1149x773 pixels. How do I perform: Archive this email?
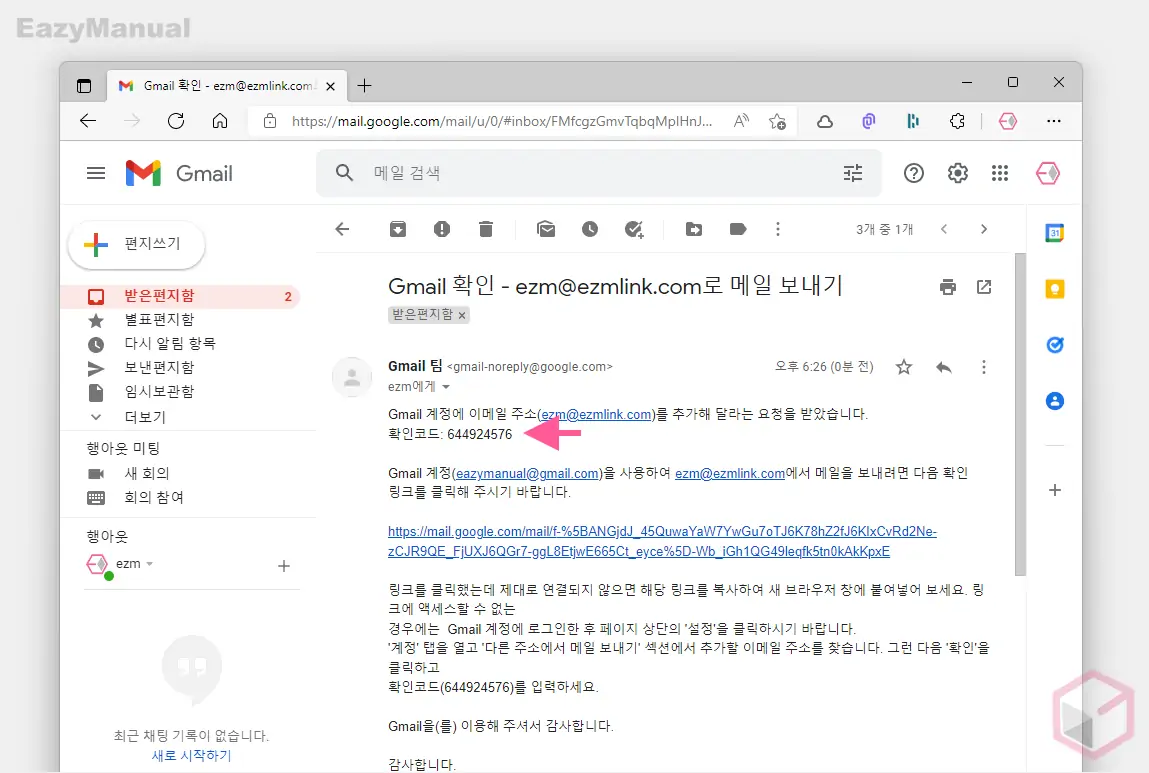(398, 229)
